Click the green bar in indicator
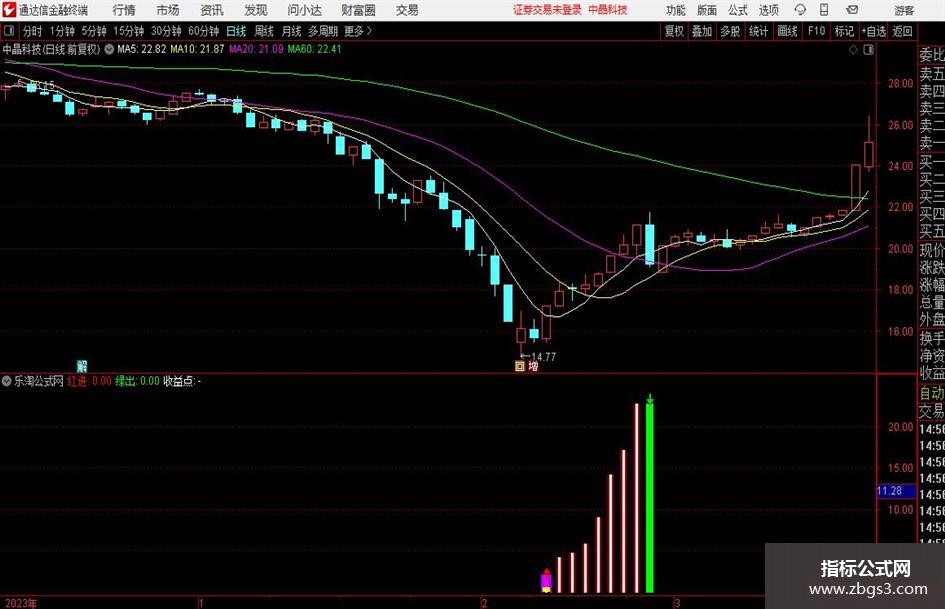 (650, 498)
